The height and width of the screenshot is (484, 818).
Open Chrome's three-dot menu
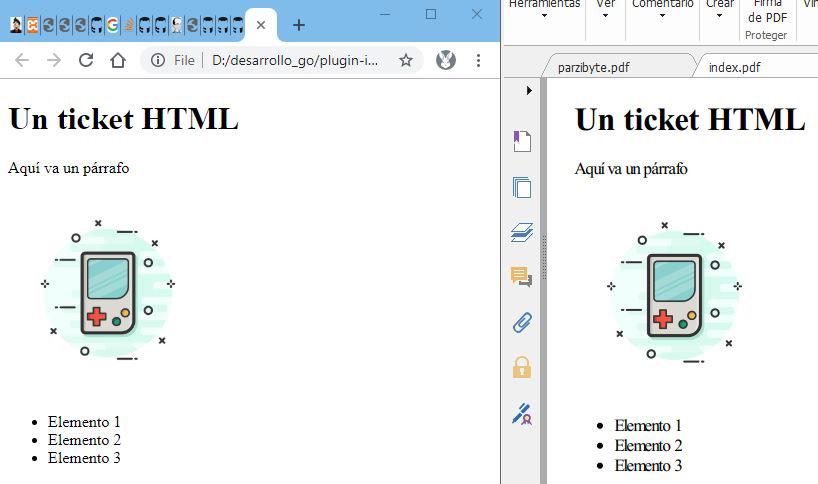(x=478, y=60)
